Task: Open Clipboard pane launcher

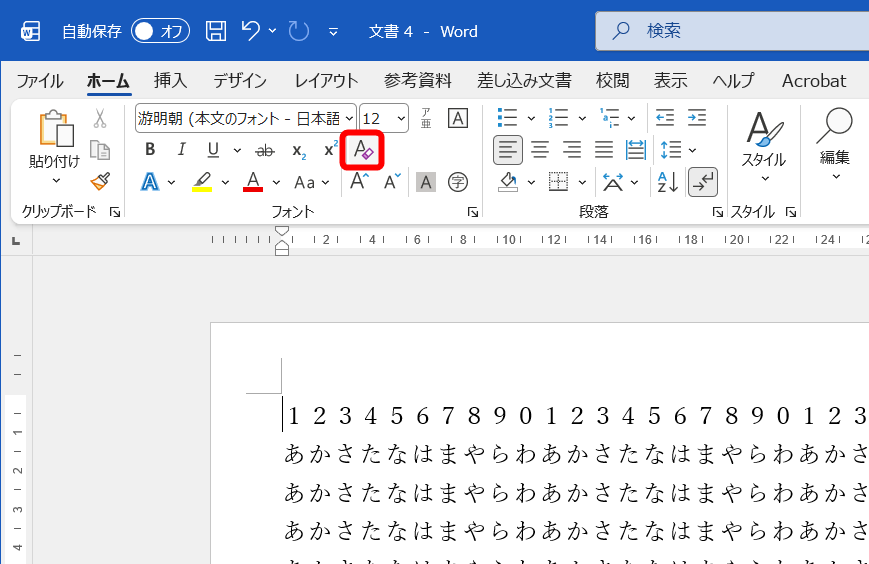Action: pos(115,212)
